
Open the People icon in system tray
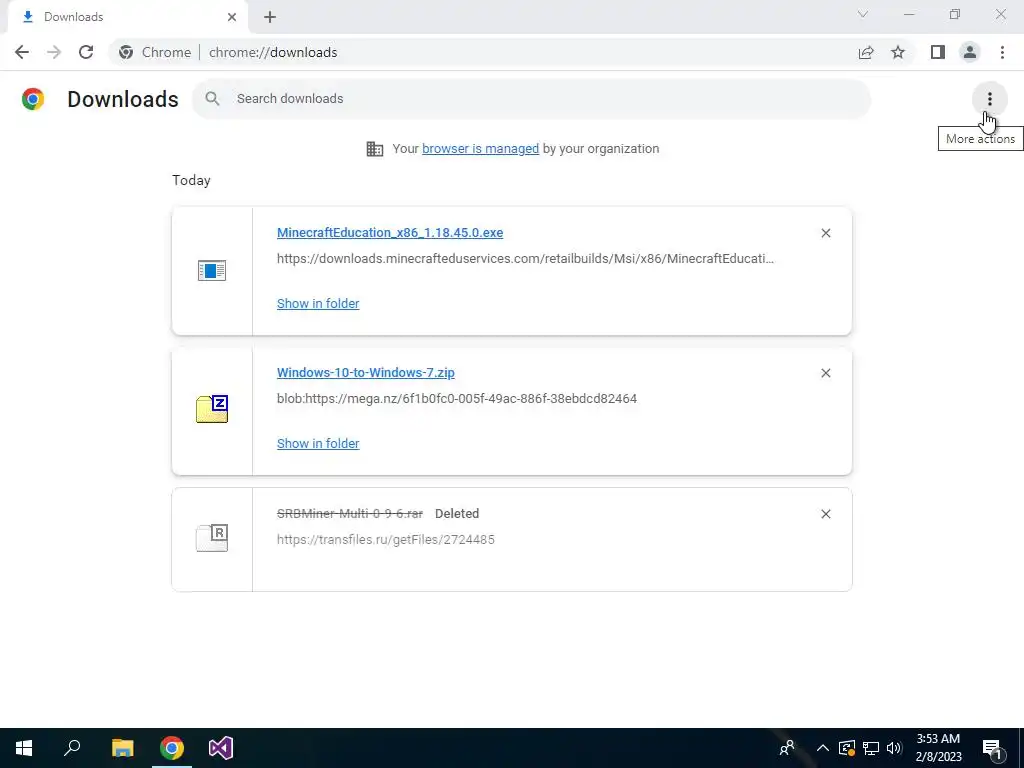[x=788, y=748]
